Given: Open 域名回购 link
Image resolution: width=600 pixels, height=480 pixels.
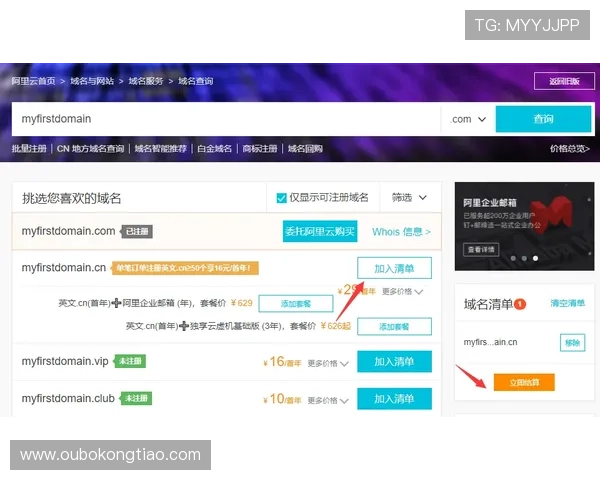Looking at the screenshot, I should (305, 149).
